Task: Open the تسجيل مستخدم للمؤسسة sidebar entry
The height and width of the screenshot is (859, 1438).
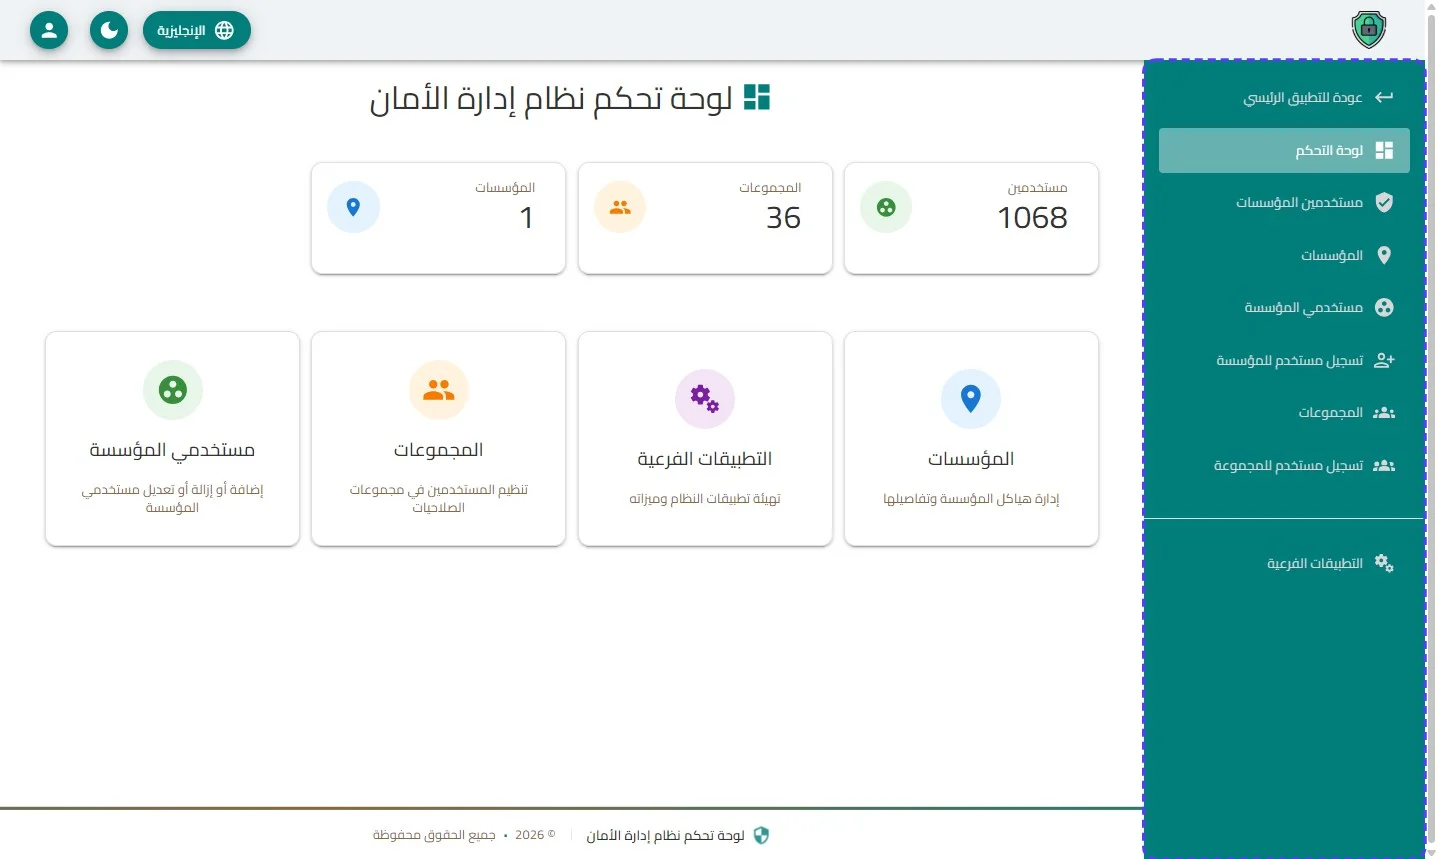Action: tap(1284, 360)
